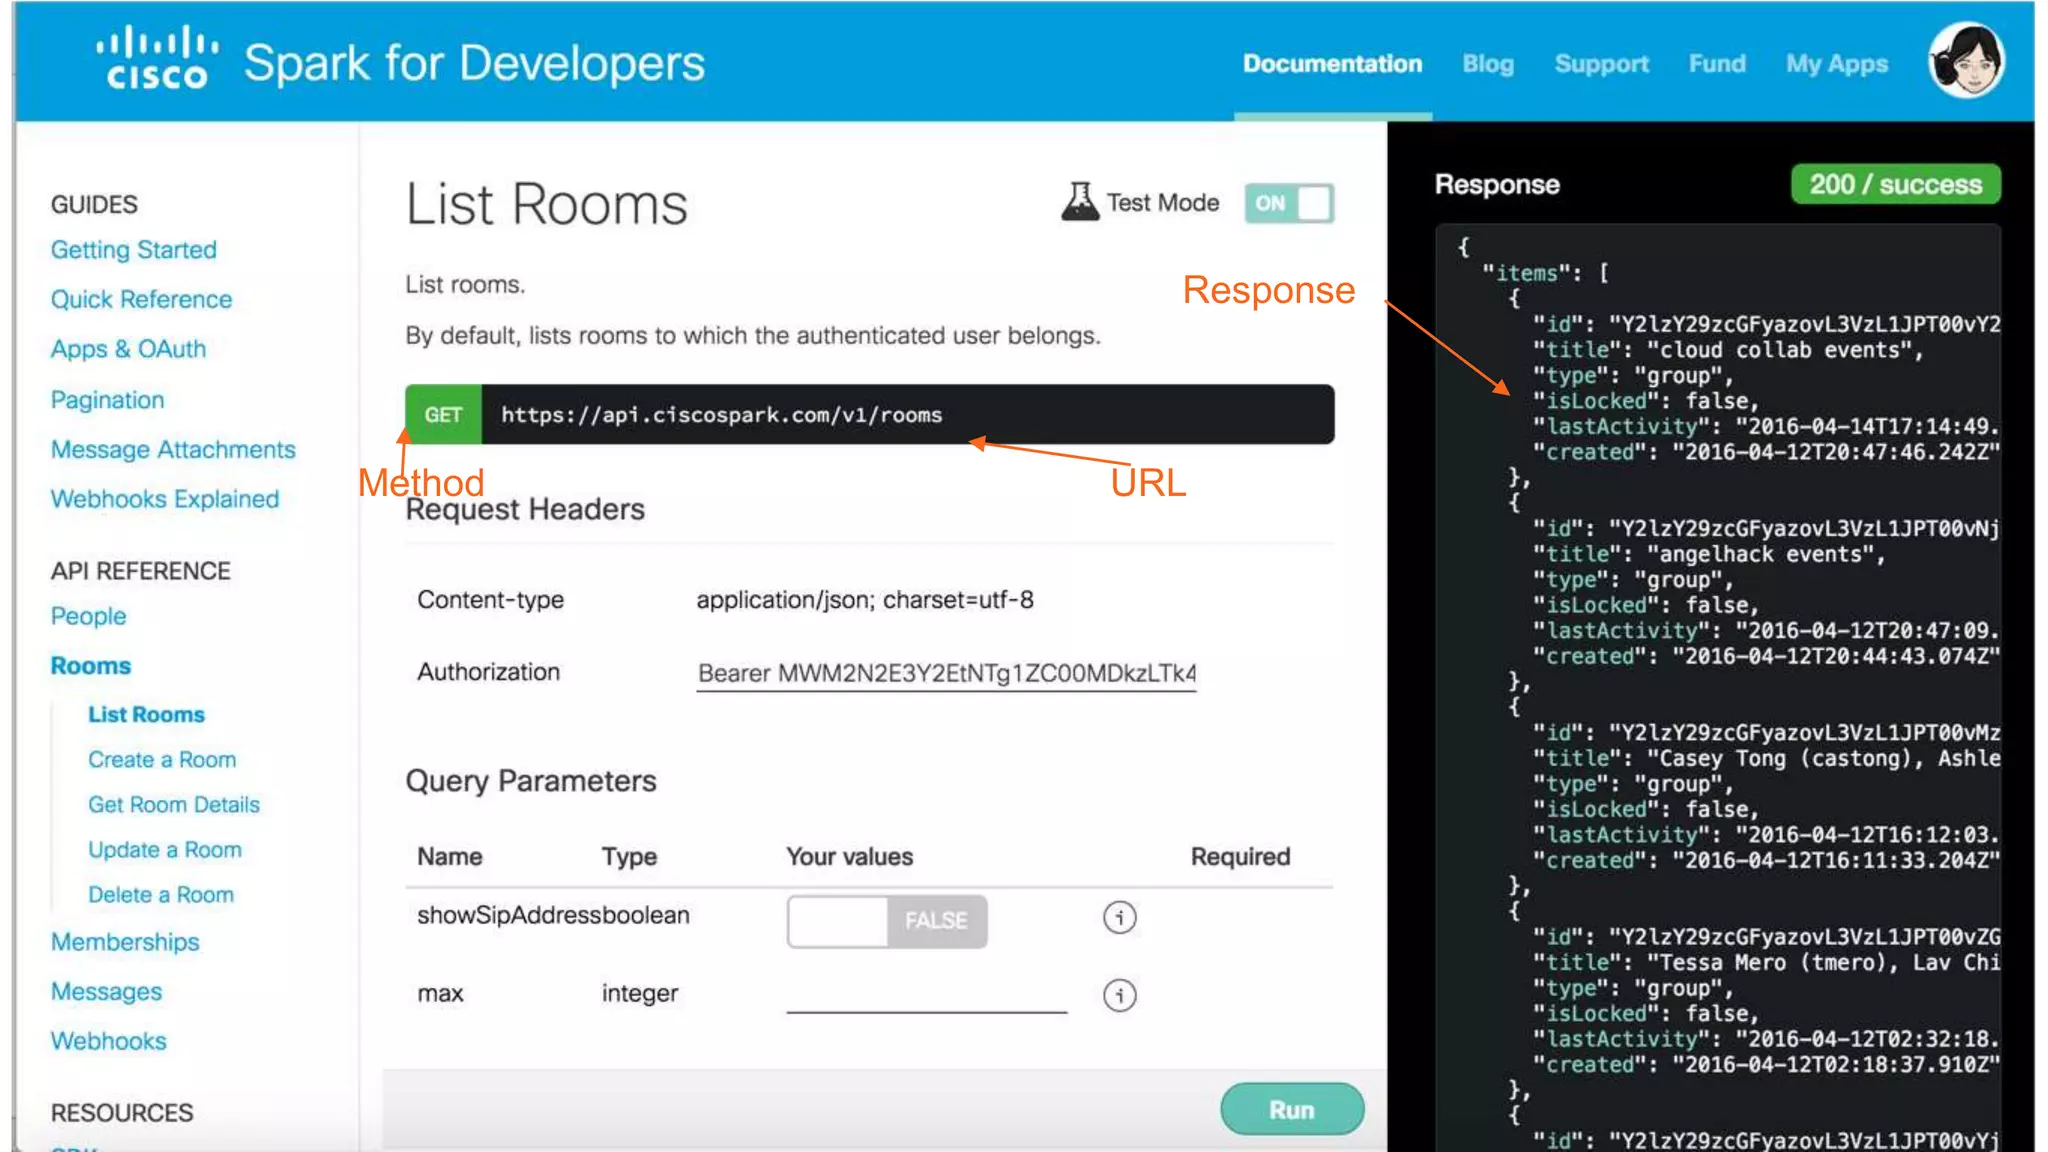Expand the Messages API reference section
The width and height of the screenshot is (2048, 1152).
106,992
